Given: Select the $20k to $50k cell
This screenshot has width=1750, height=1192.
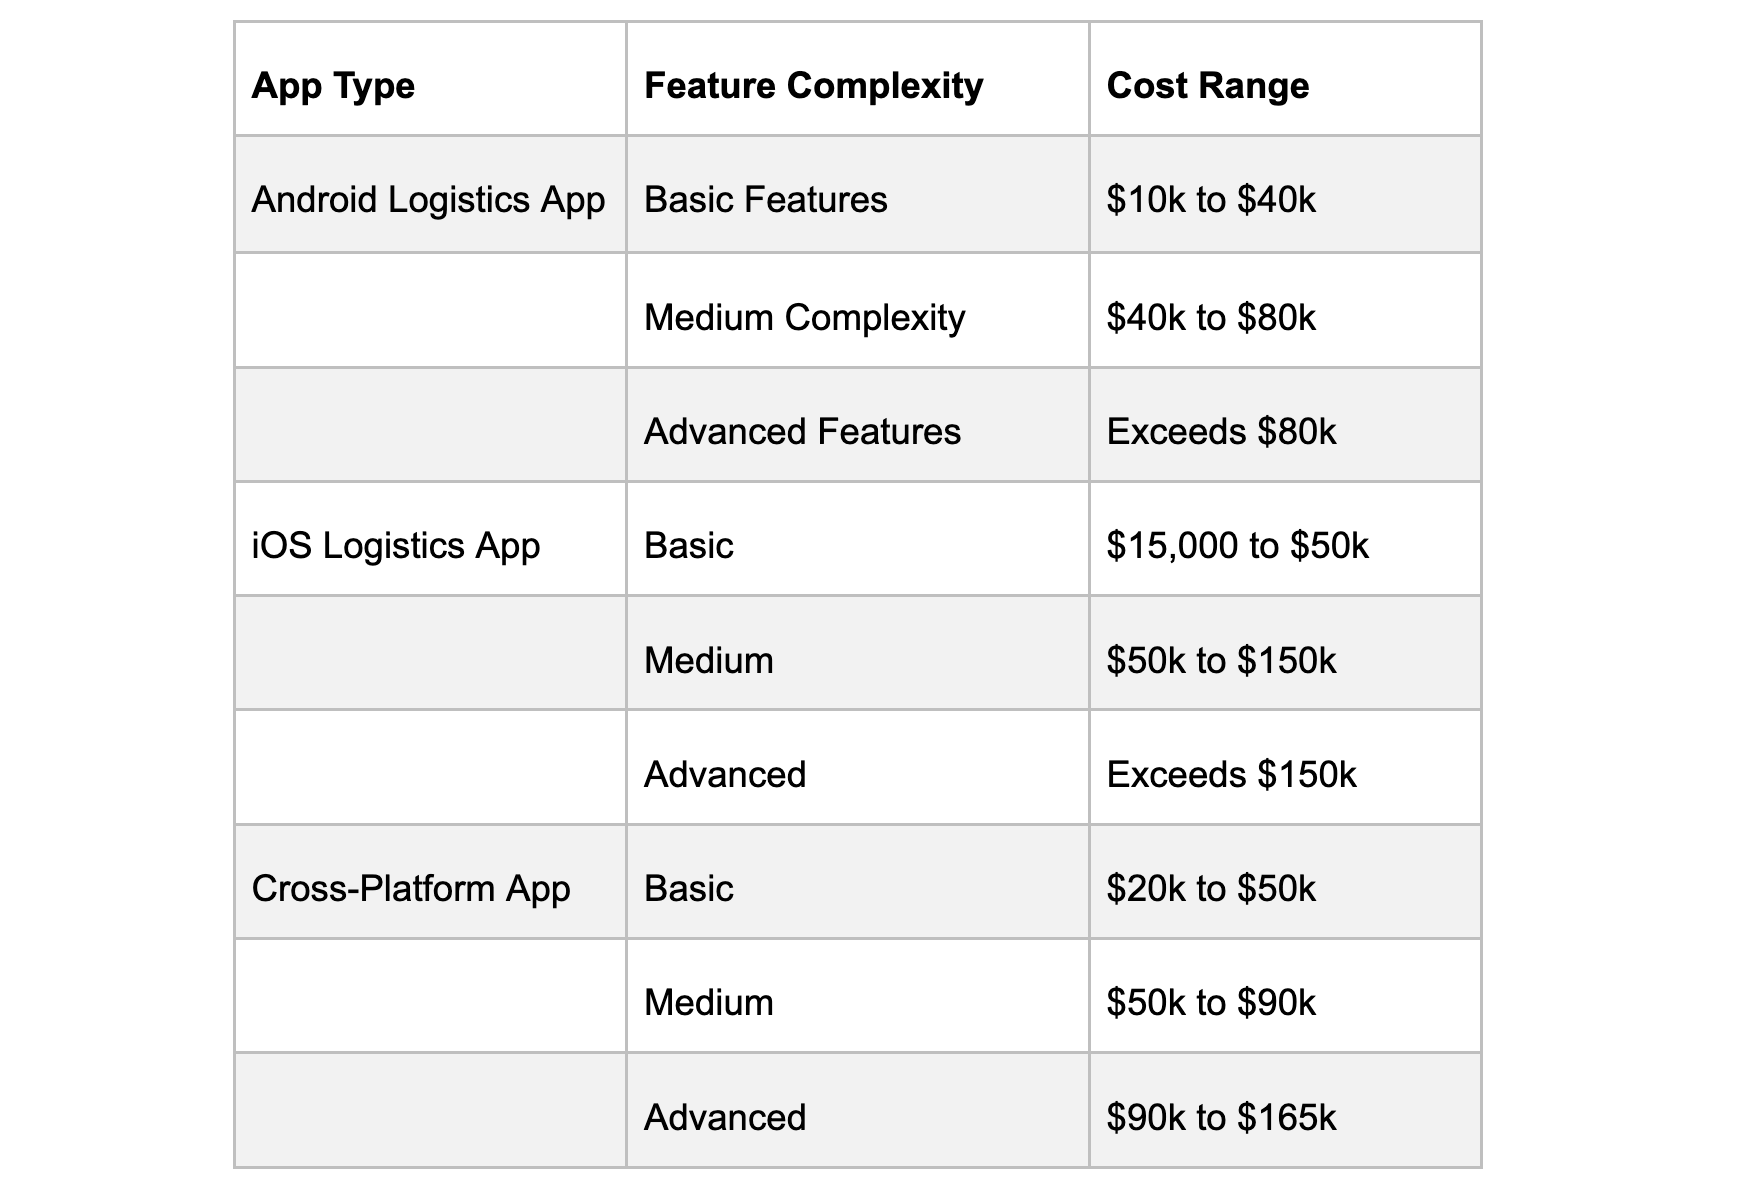Looking at the screenshot, I should pos(1285,882).
